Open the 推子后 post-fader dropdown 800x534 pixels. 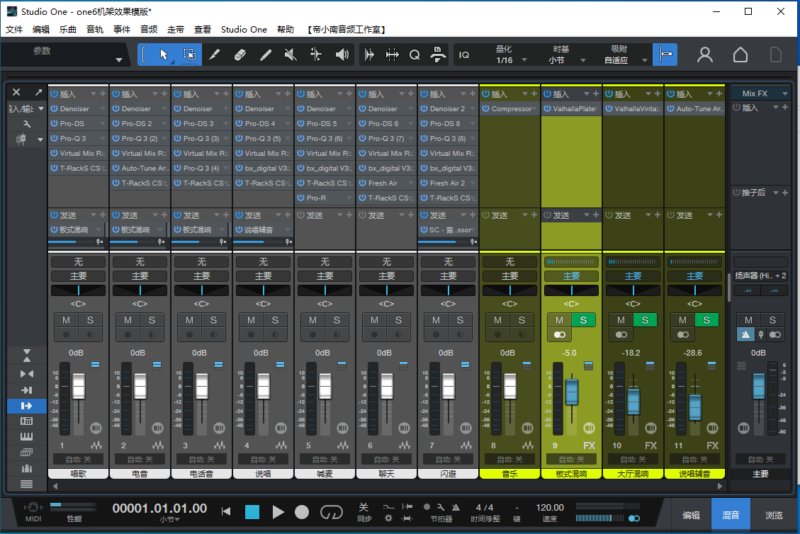[776, 193]
